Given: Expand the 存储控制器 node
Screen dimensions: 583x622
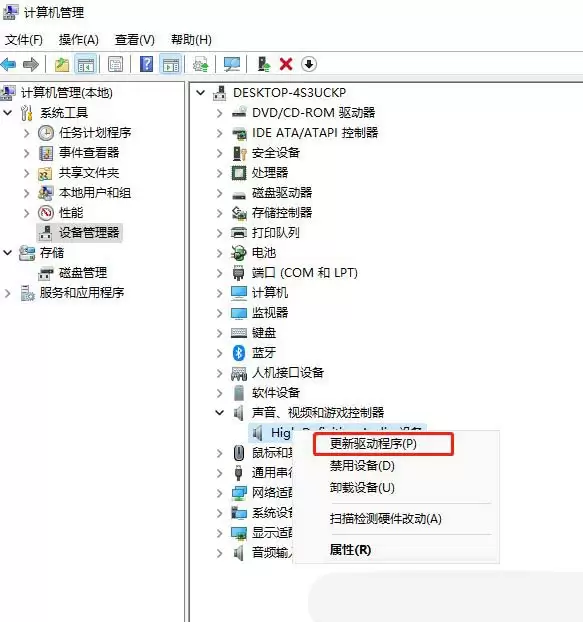Looking at the screenshot, I should pos(219,213).
